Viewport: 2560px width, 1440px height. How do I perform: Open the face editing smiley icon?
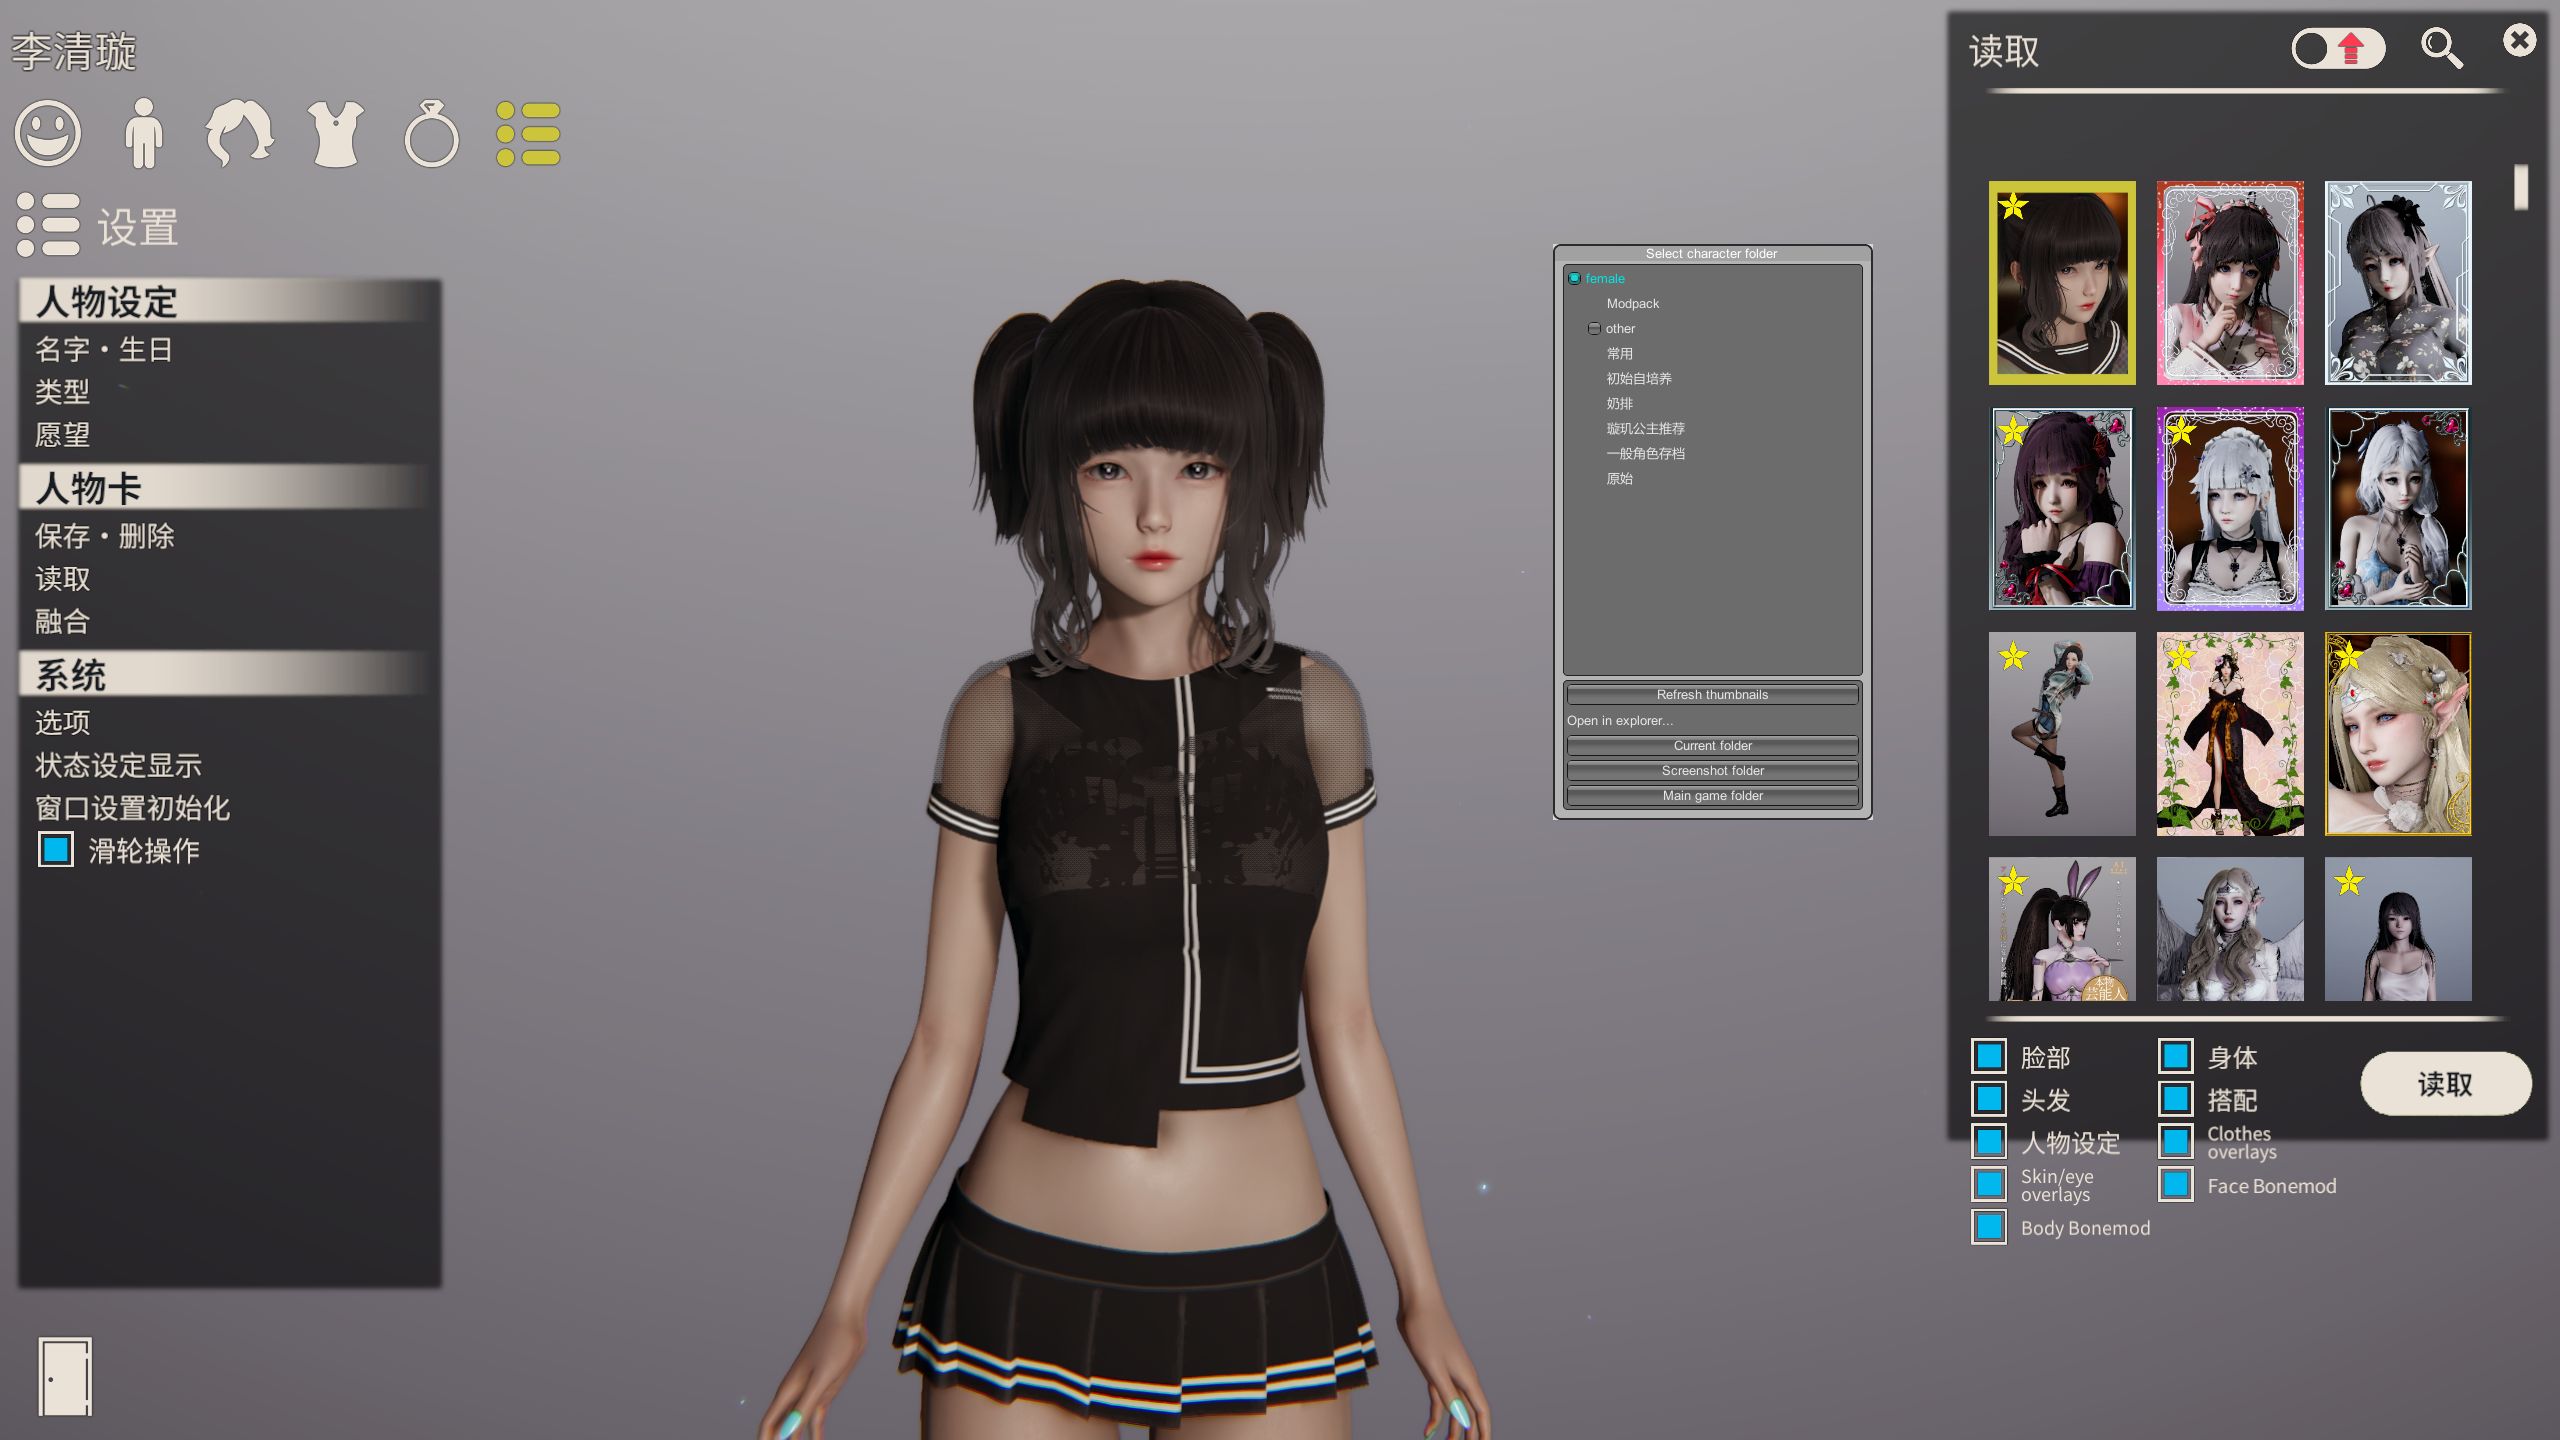(x=48, y=133)
